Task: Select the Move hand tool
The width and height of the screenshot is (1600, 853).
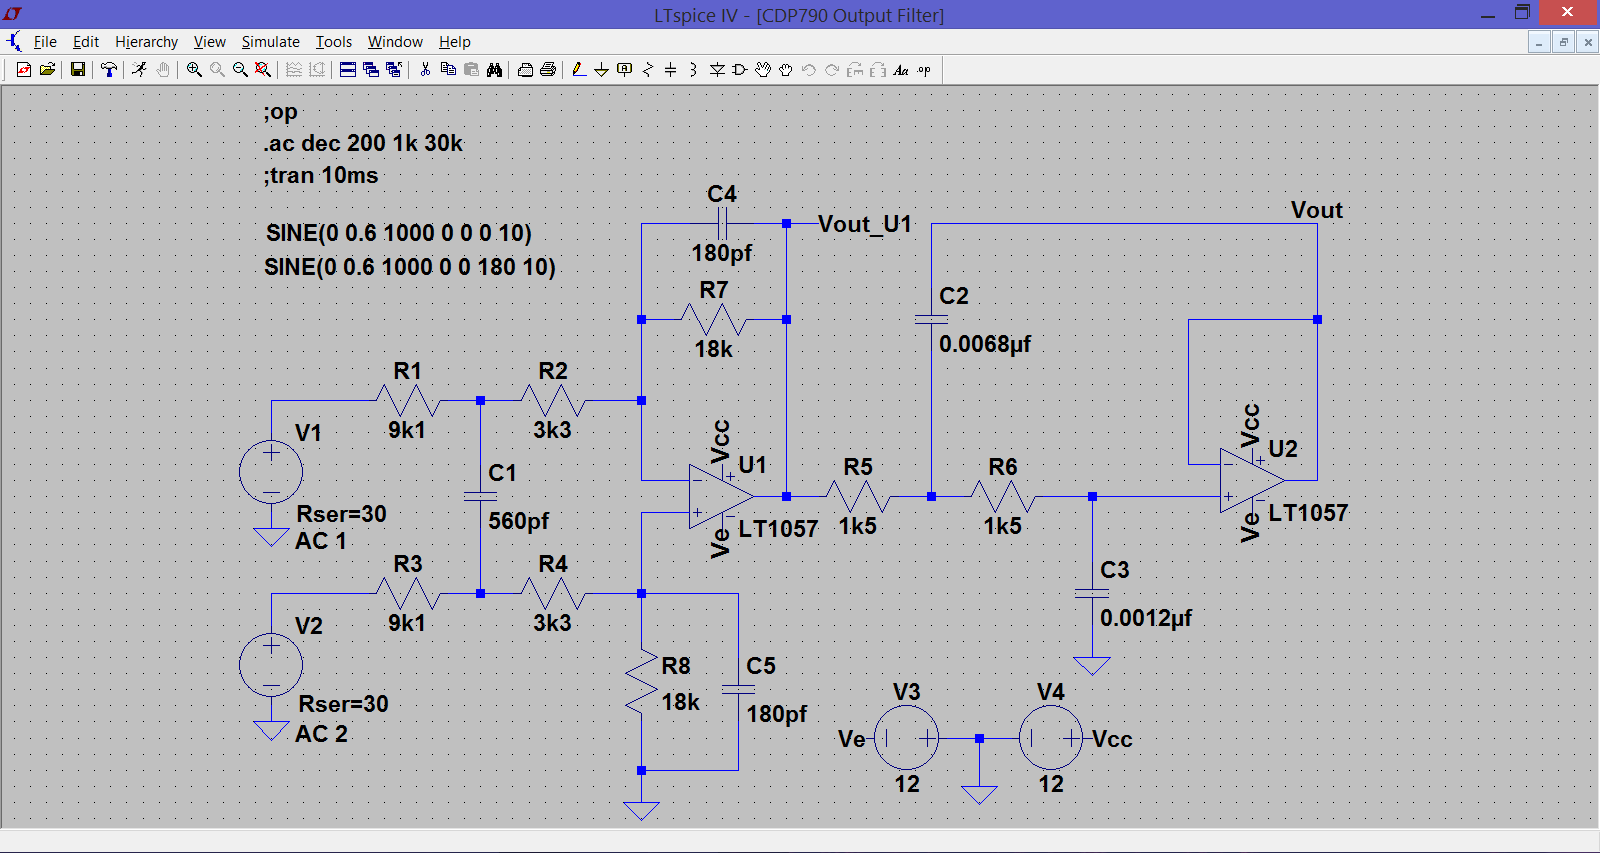Action: [x=763, y=70]
